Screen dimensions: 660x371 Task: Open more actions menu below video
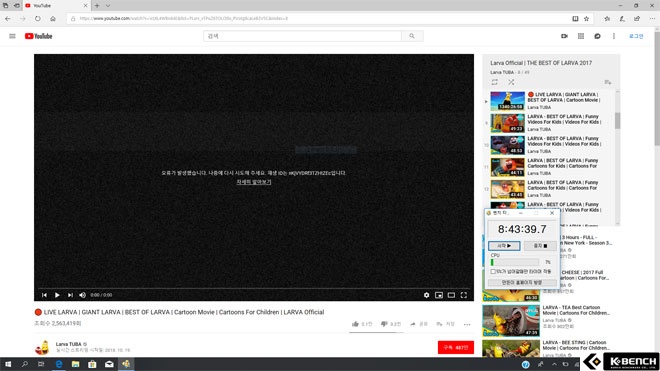pos(467,324)
